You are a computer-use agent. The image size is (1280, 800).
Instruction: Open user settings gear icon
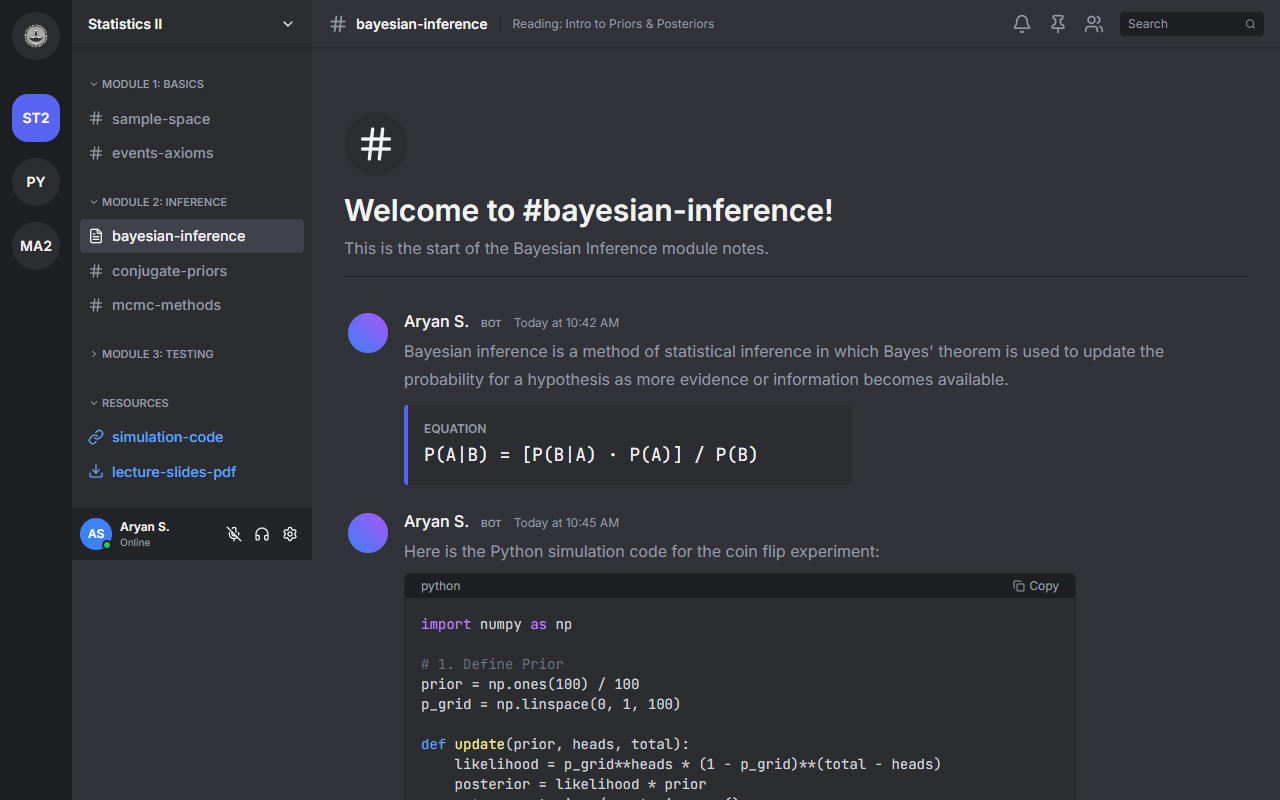pyautogui.click(x=290, y=534)
